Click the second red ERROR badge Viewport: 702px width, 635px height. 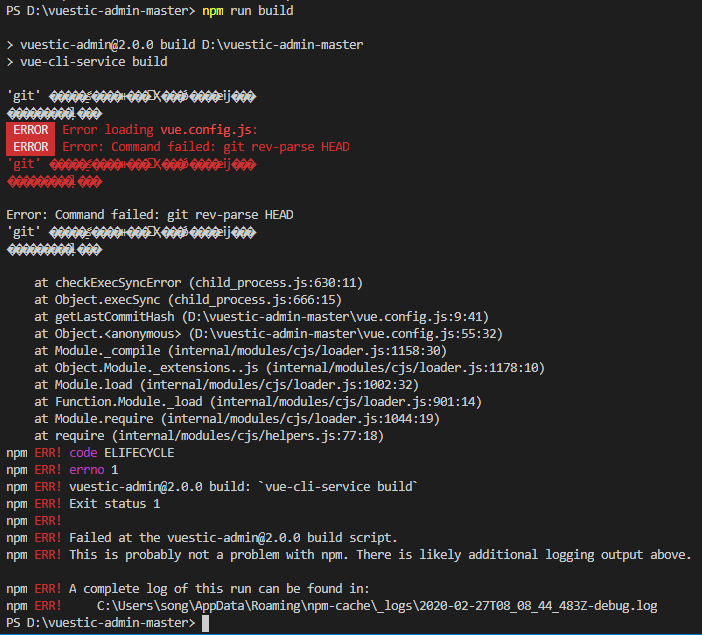(x=30, y=147)
